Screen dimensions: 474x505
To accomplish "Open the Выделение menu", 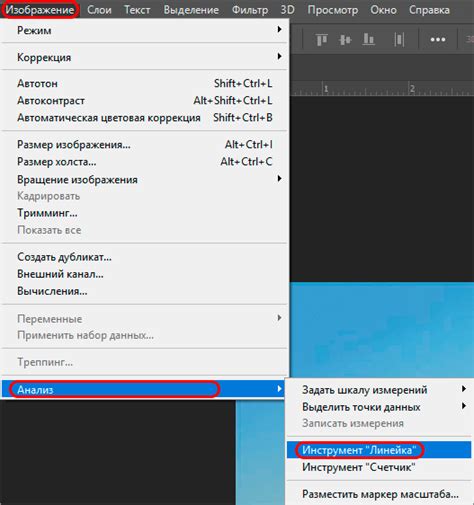I will pyautogui.click(x=191, y=10).
